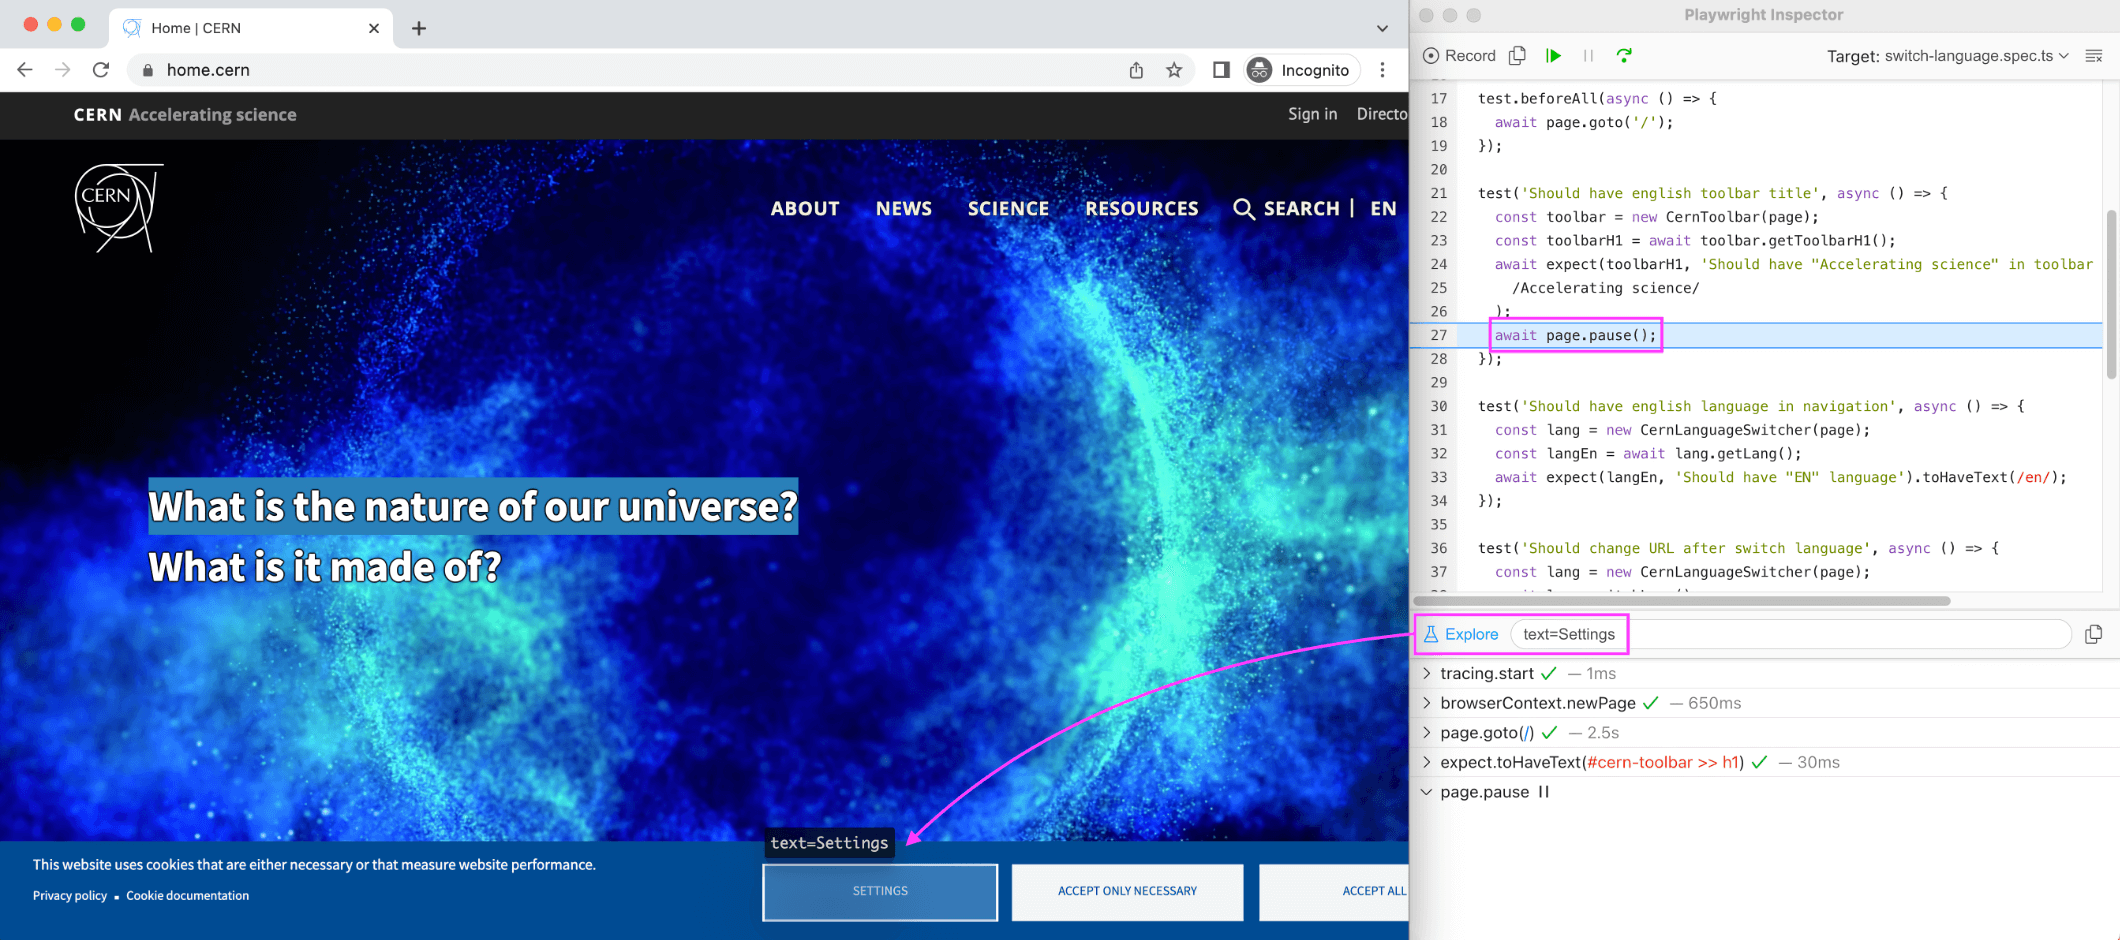Viewport: 2120px width, 940px height.
Task: Click the CERN logo on the page
Action: [x=119, y=207]
